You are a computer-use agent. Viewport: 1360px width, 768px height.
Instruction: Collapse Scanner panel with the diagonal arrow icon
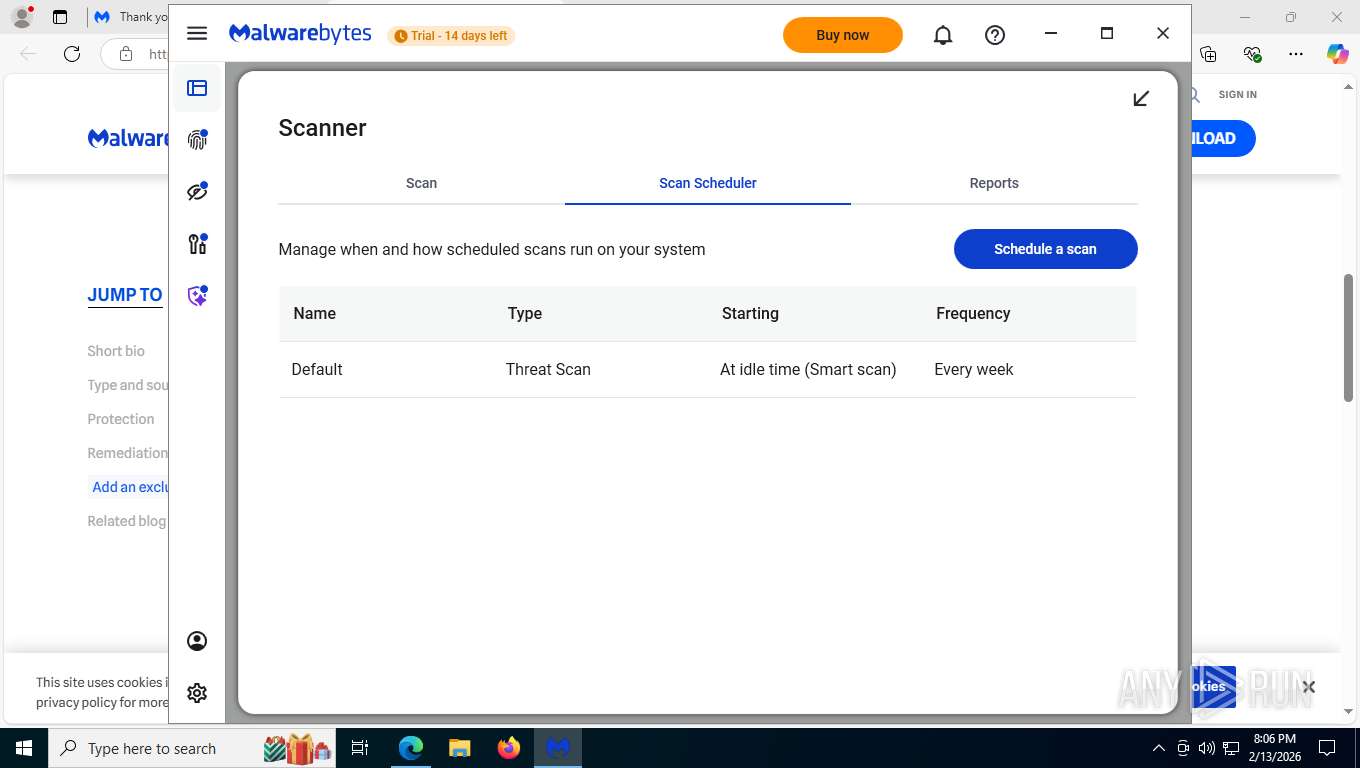click(x=1141, y=98)
